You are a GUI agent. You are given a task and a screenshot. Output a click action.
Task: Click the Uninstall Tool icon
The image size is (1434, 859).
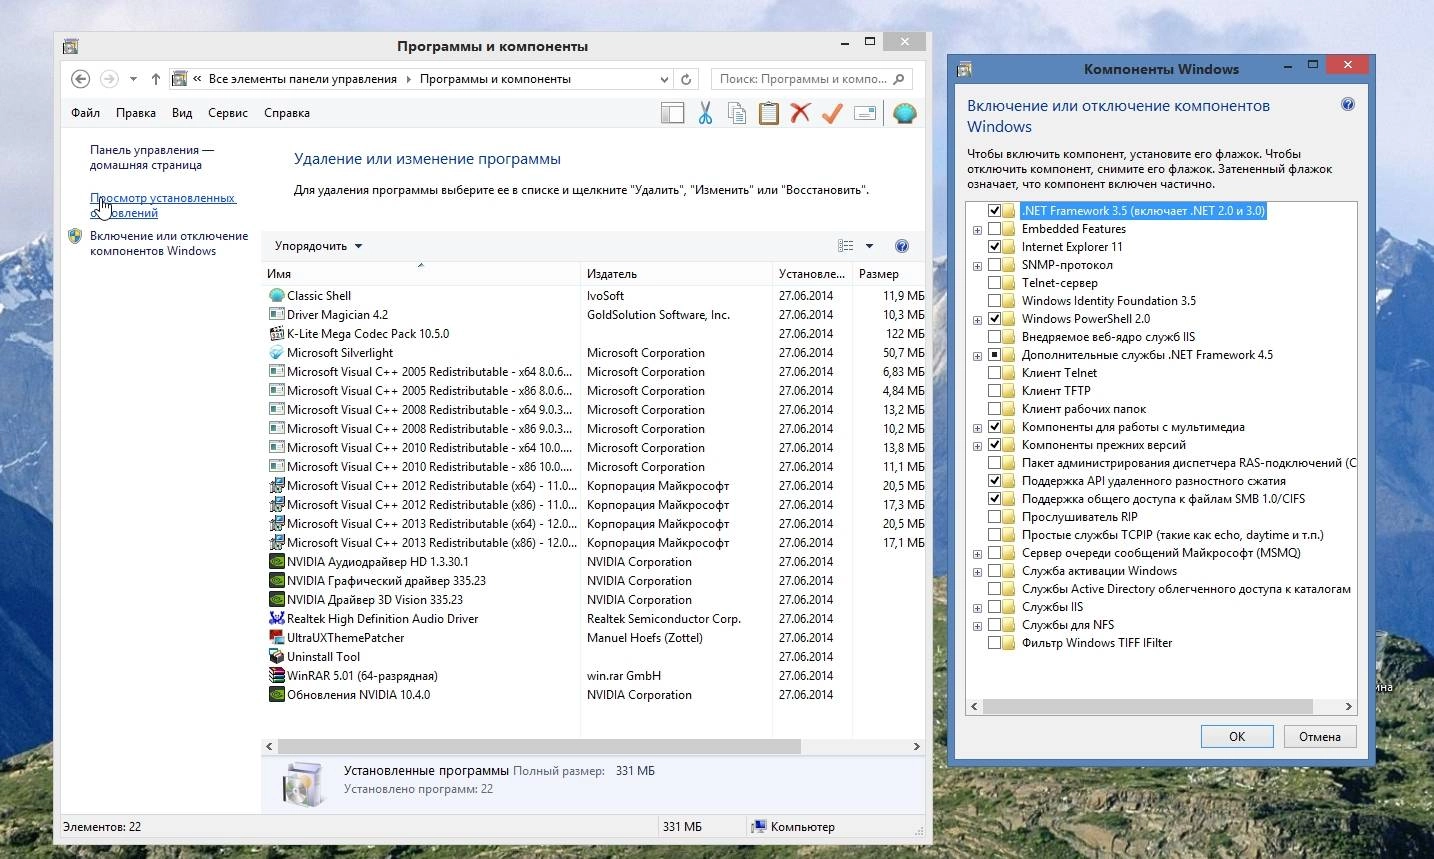(277, 657)
